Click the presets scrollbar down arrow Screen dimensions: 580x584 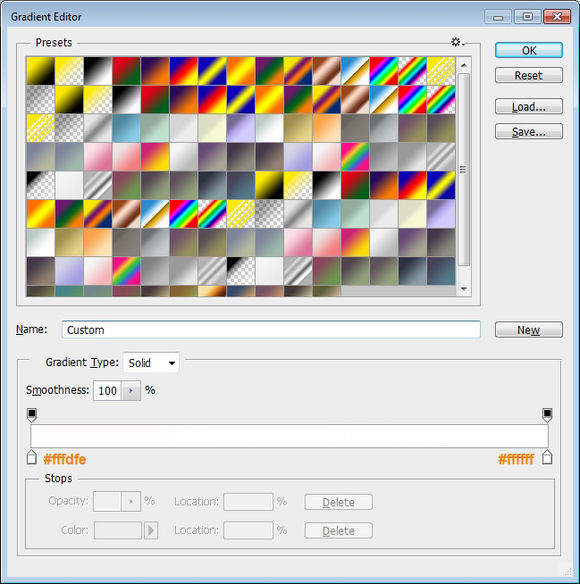point(464,289)
